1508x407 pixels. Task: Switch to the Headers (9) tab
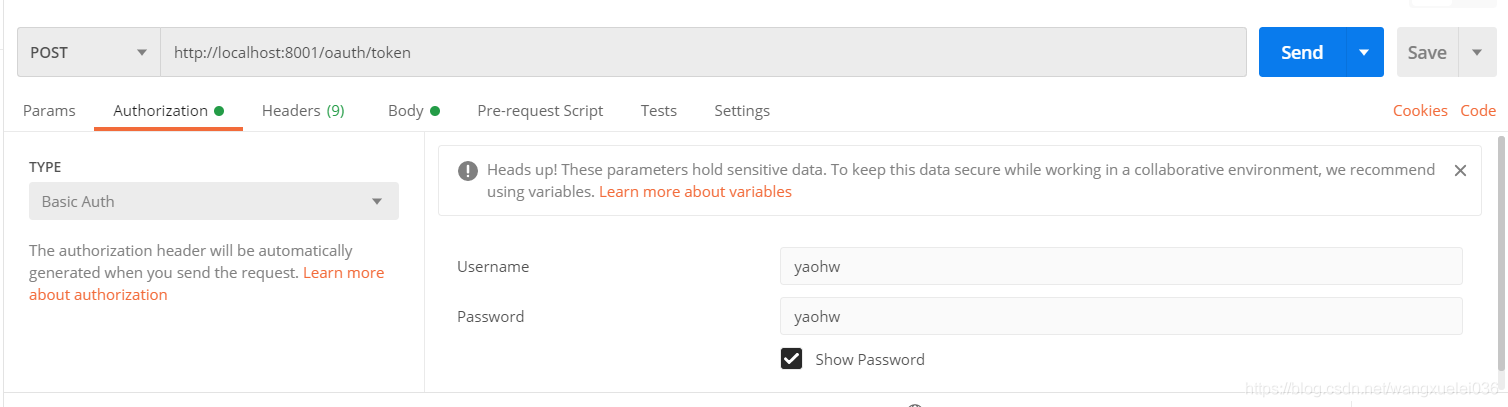point(303,111)
